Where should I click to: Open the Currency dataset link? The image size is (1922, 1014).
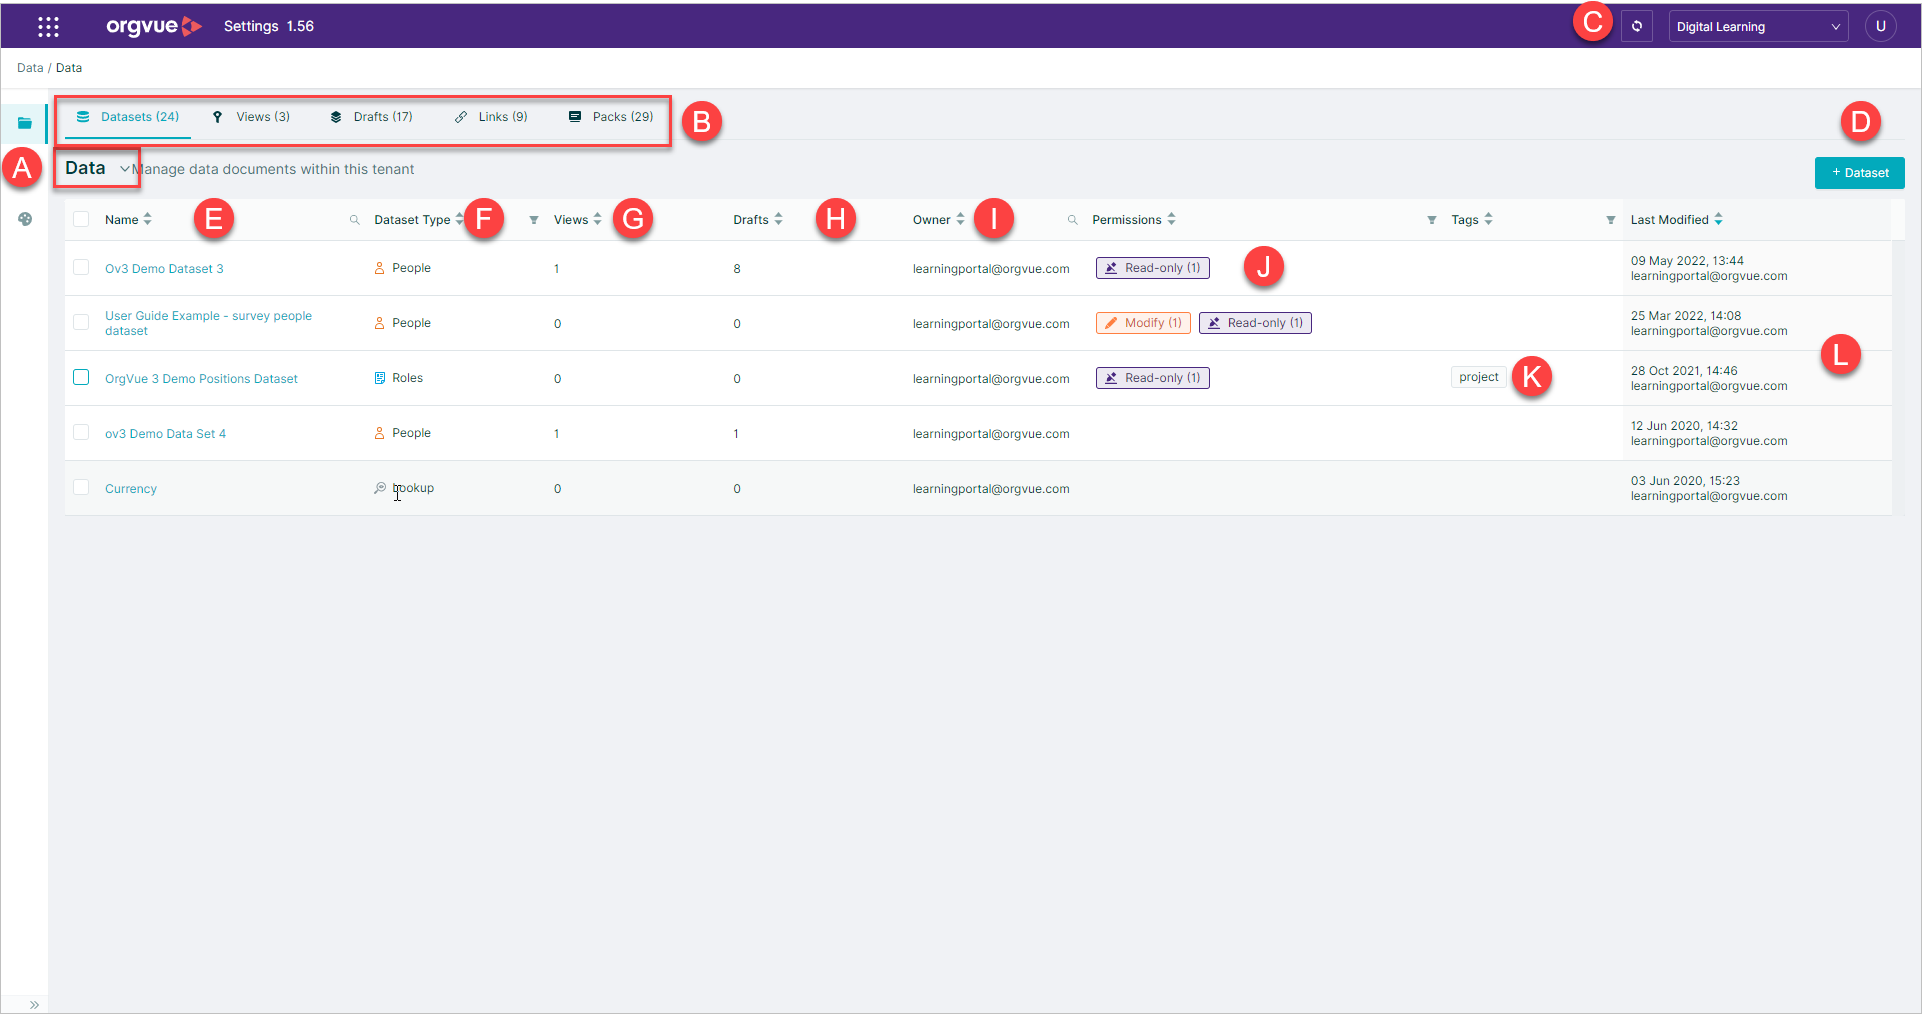coord(131,489)
